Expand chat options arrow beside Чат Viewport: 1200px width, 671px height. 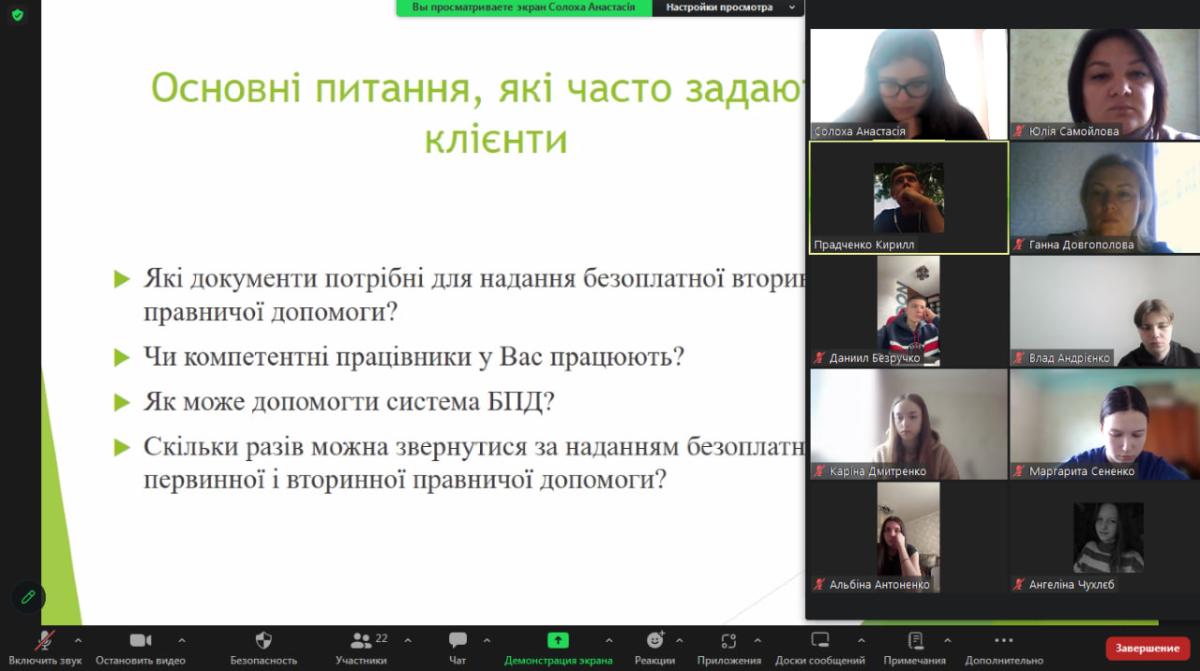pyautogui.click(x=487, y=640)
